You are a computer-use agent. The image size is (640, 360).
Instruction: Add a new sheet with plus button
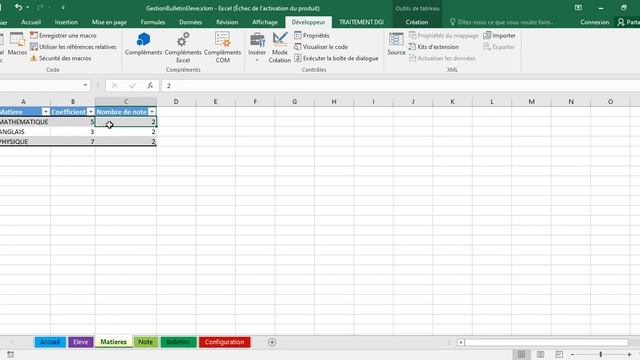(x=272, y=342)
